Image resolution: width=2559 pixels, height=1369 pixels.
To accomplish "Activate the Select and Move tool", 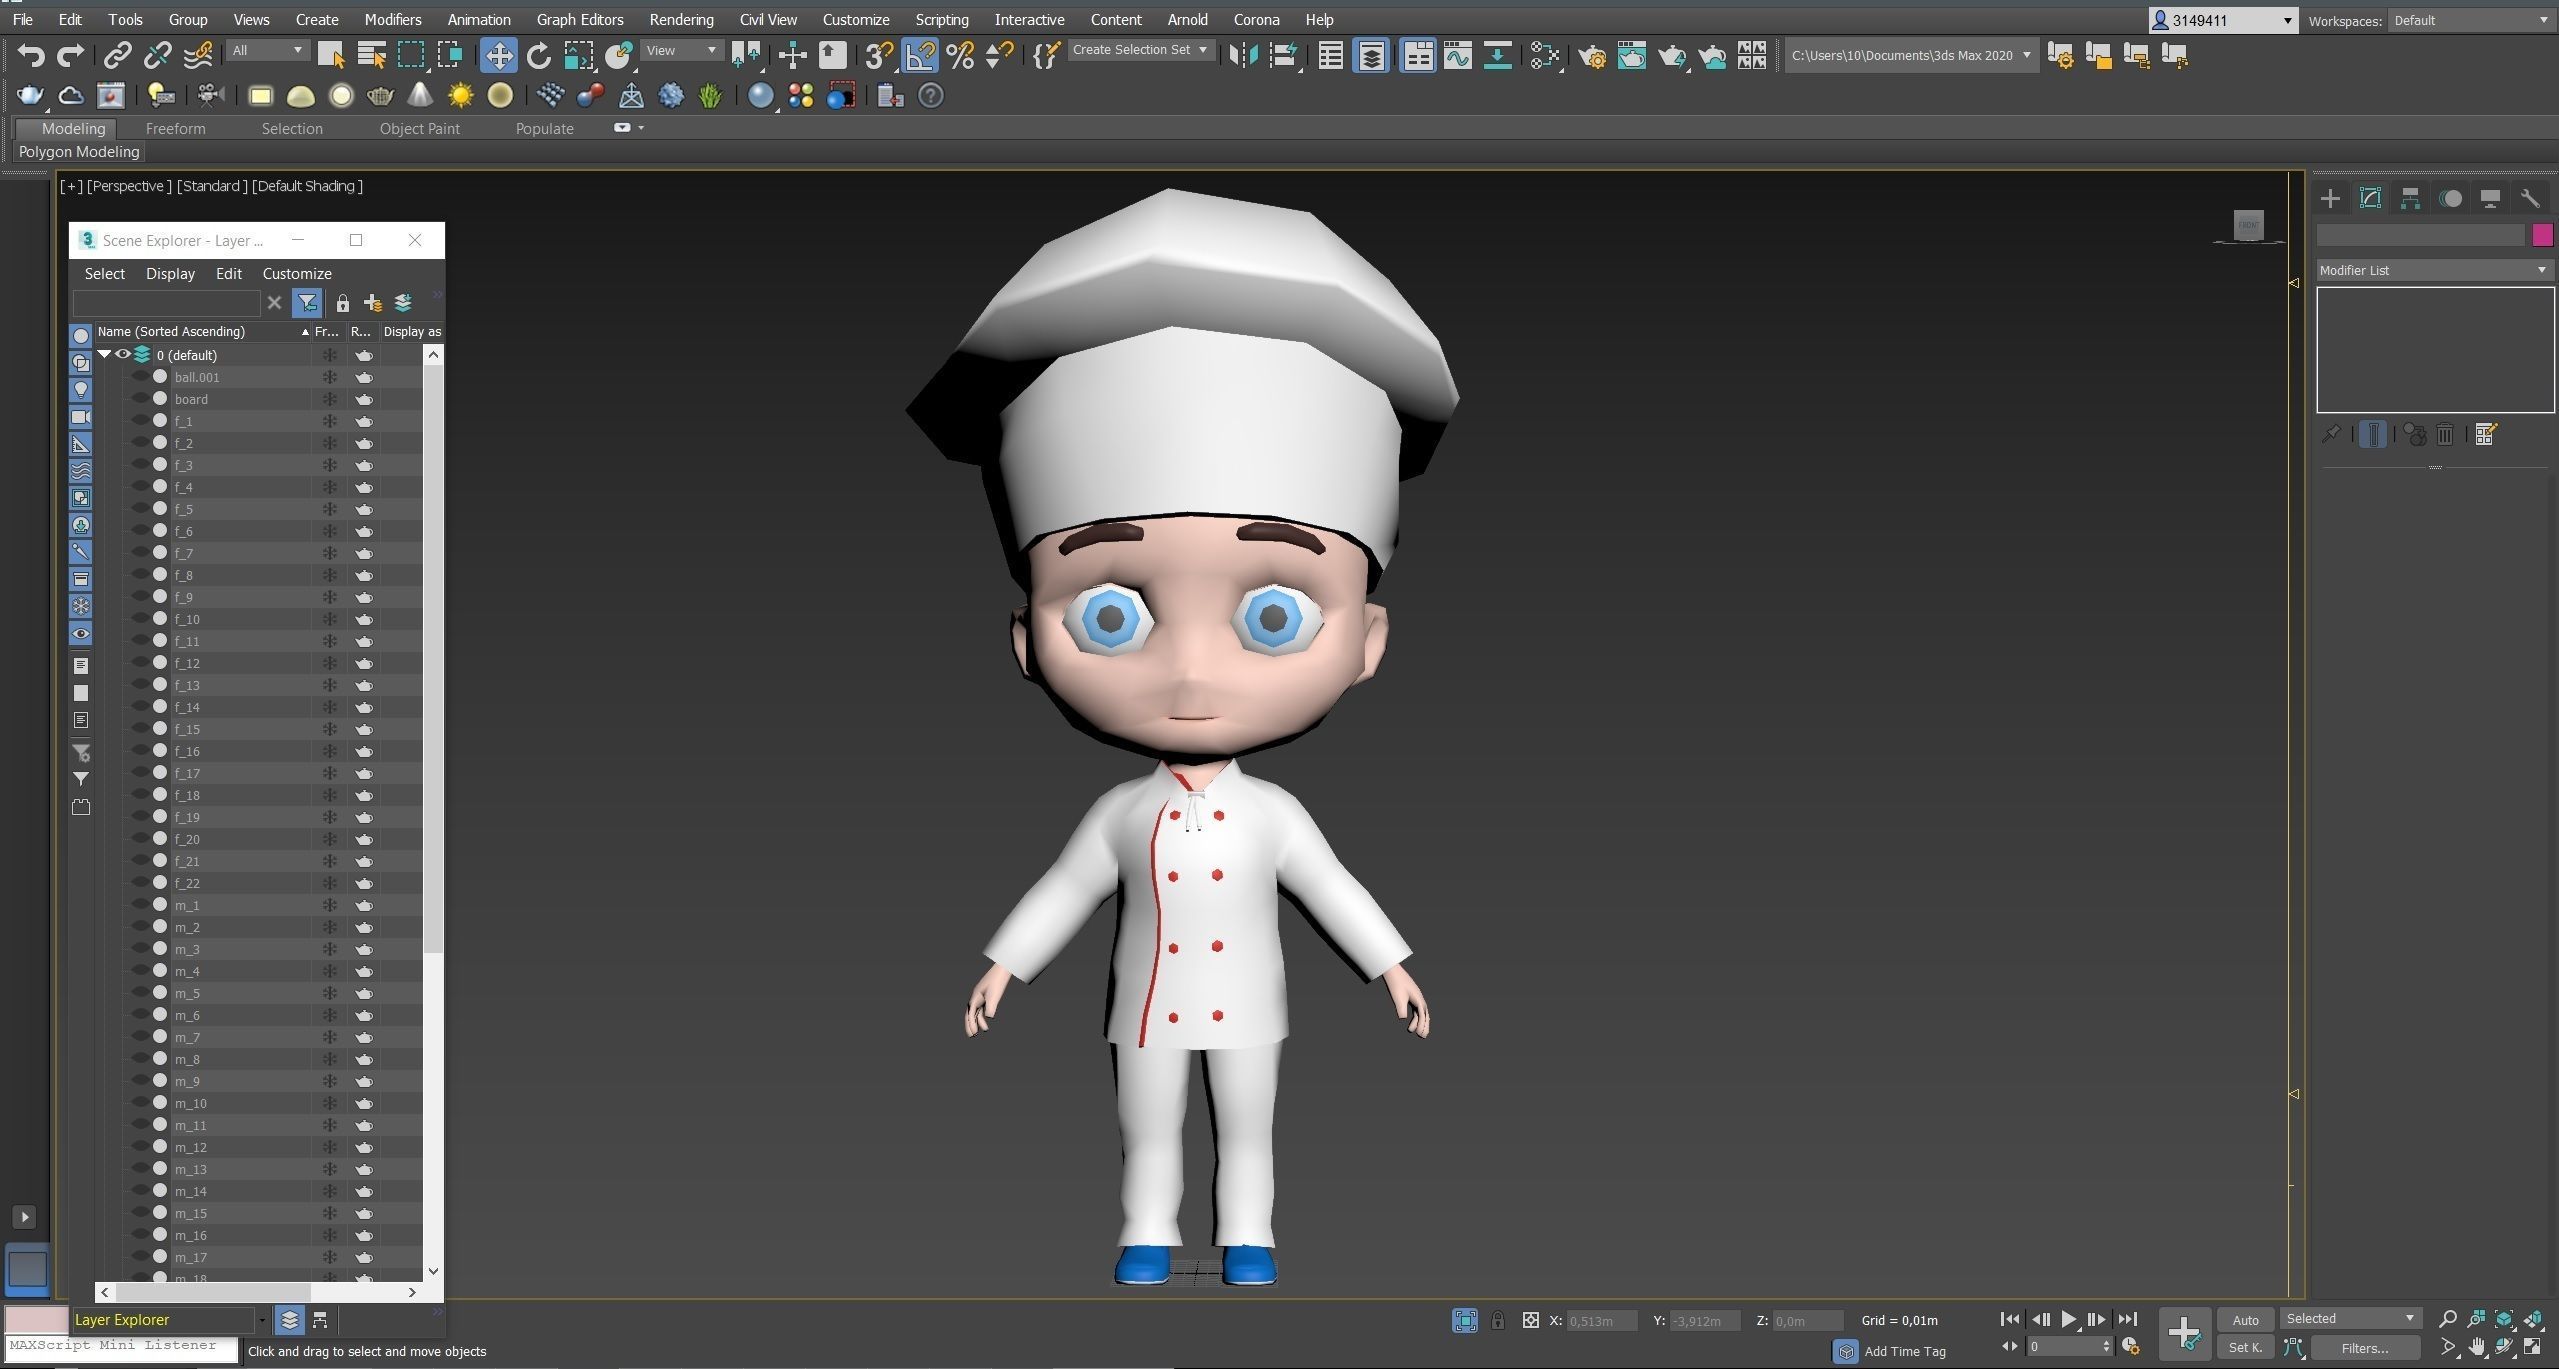I will click(x=498, y=55).
